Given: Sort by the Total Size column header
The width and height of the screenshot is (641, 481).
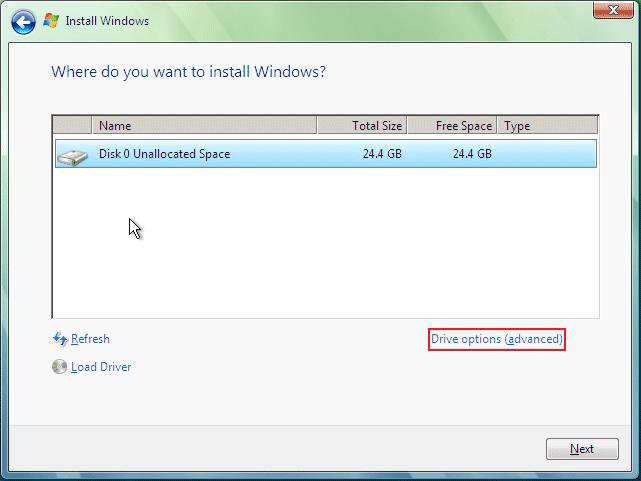Looking at the screenshot, I should click(x=362, y=125).
